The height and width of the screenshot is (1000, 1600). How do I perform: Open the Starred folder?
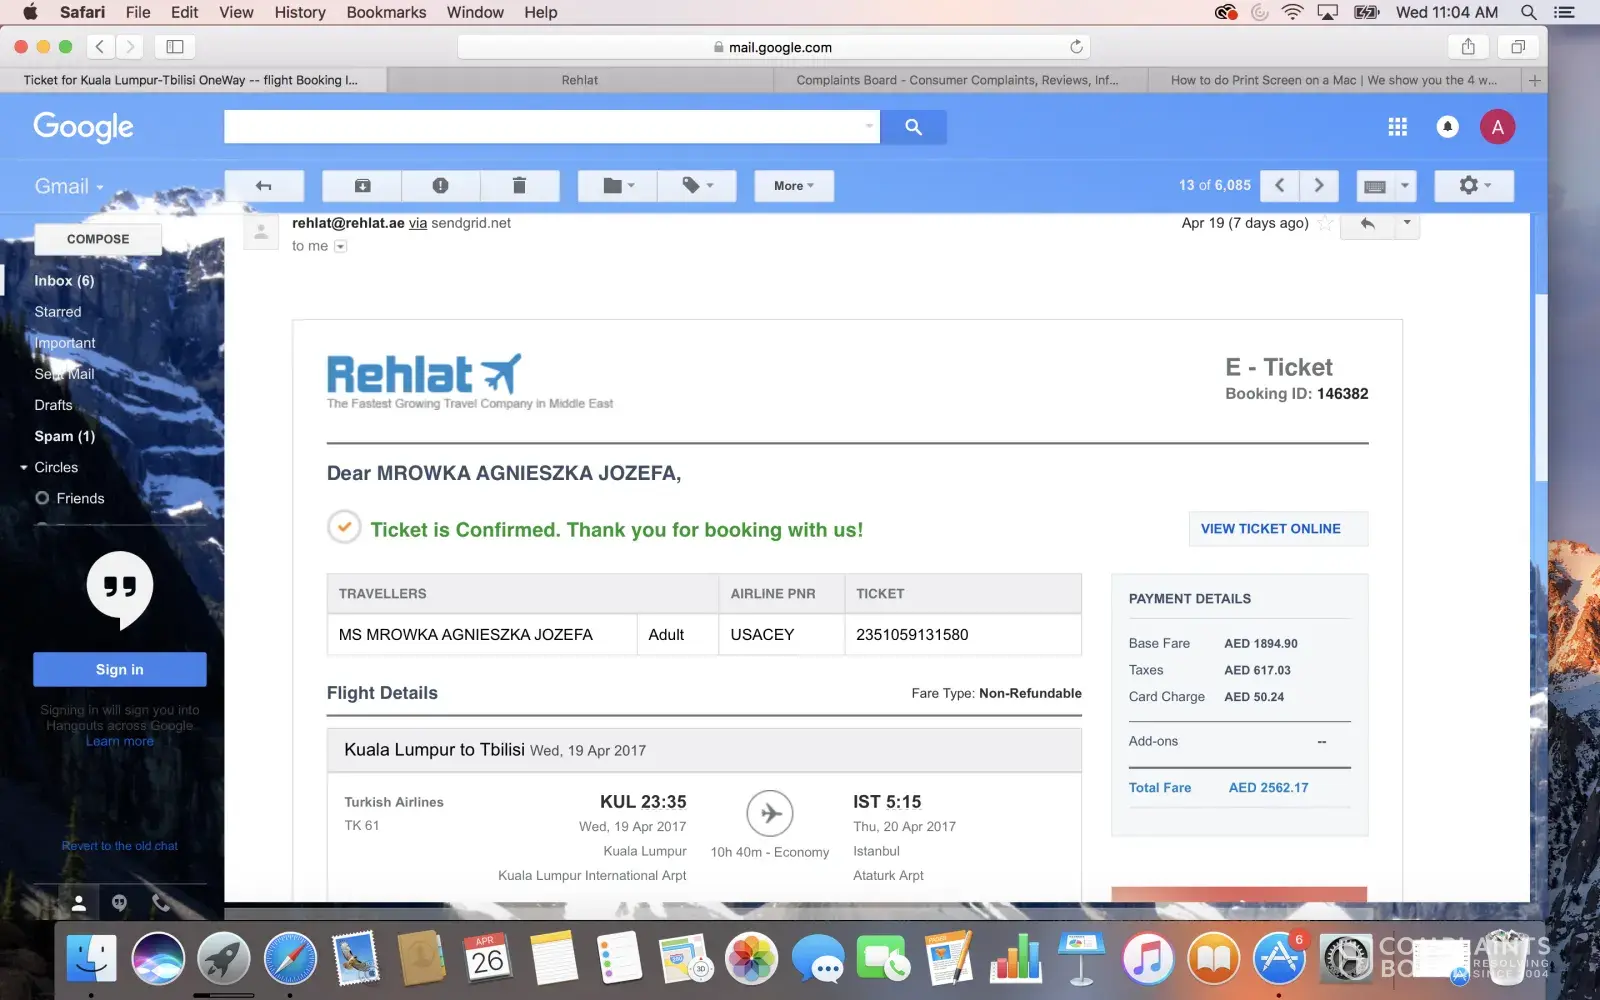click(x=58, y=312)
